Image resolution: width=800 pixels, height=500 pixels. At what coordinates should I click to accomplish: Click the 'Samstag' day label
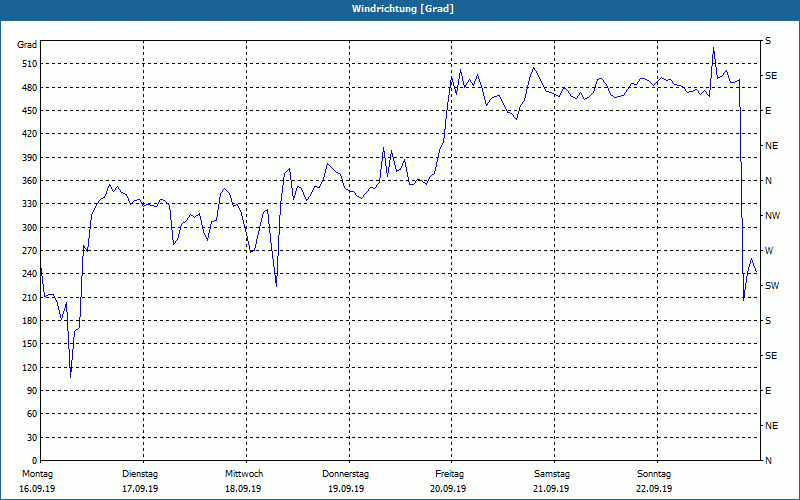tap(552, 474)
